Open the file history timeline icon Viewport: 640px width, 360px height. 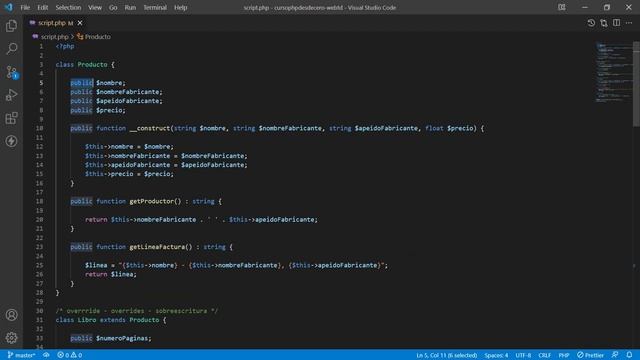(591, 23)
